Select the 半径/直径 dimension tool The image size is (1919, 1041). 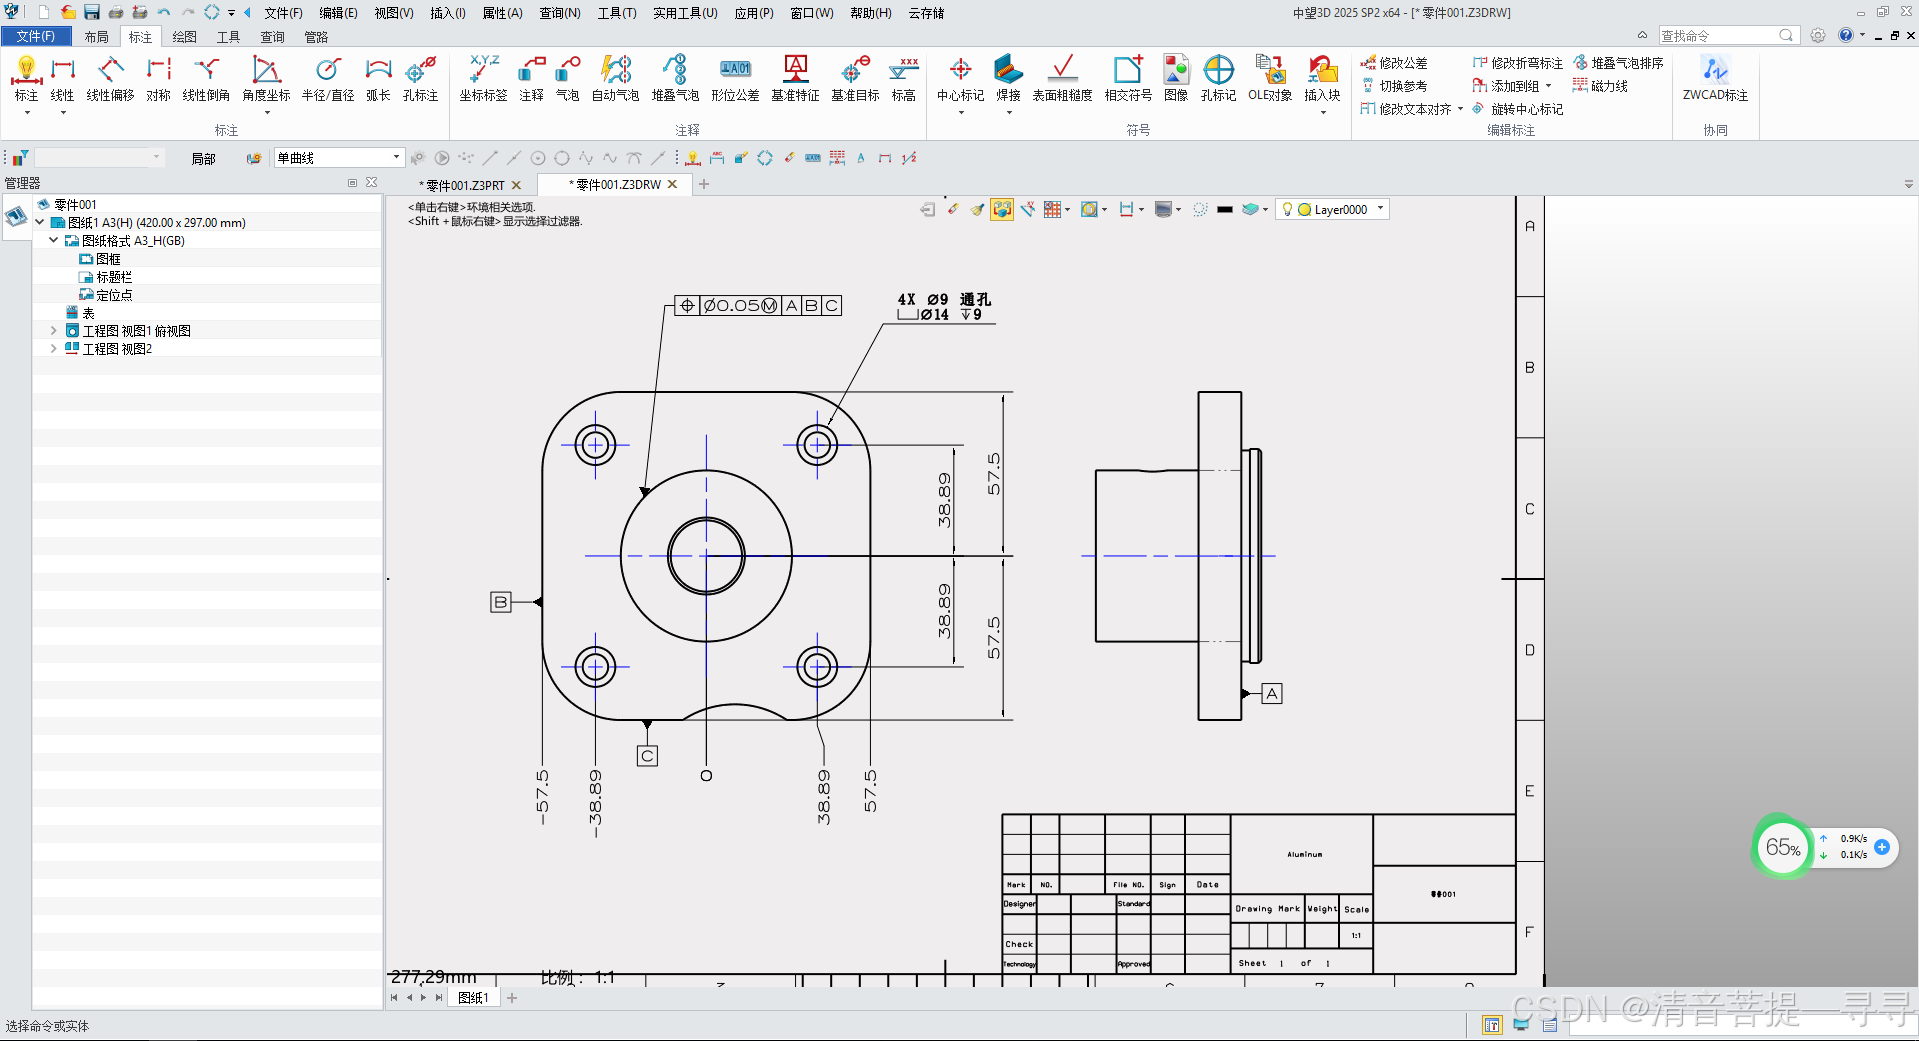pyautogui.click(x=328, y=79)
